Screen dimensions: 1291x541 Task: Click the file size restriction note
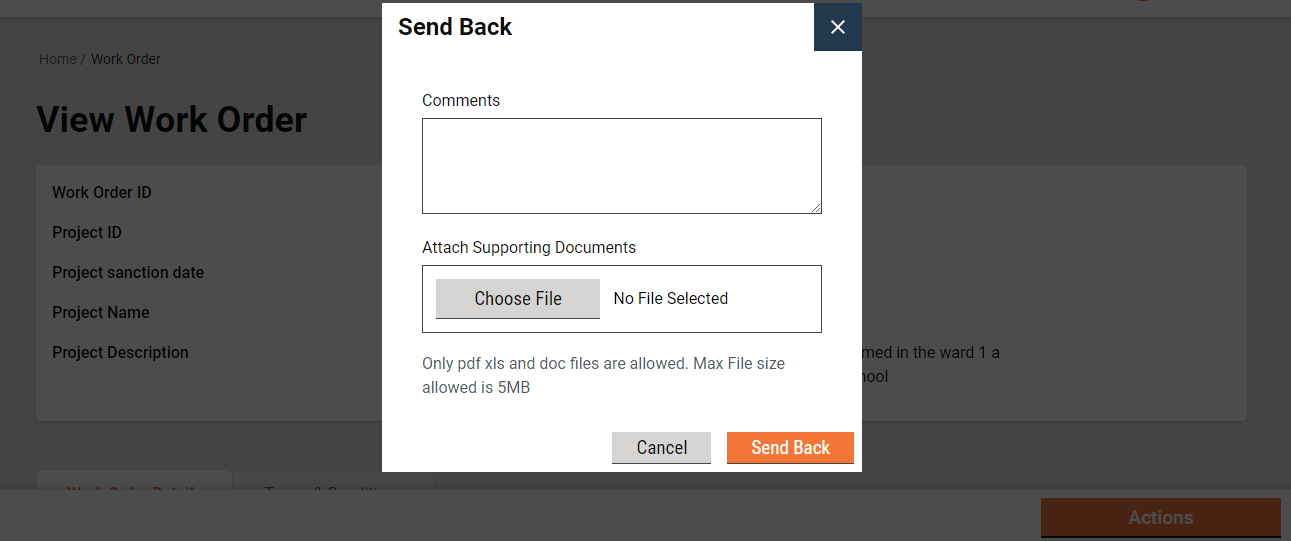click(603, 375)
